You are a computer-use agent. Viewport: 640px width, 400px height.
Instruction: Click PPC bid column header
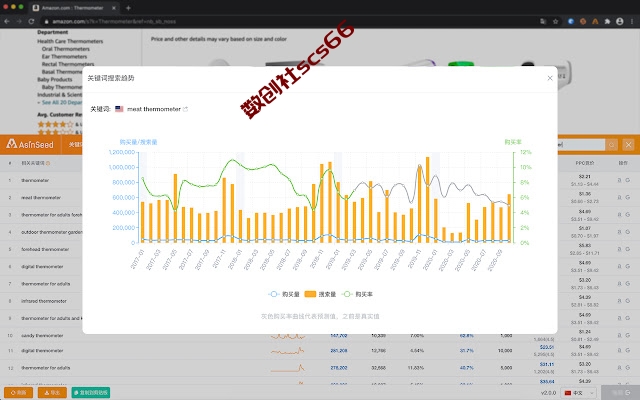pyautogui.click(x=584, y=163)
